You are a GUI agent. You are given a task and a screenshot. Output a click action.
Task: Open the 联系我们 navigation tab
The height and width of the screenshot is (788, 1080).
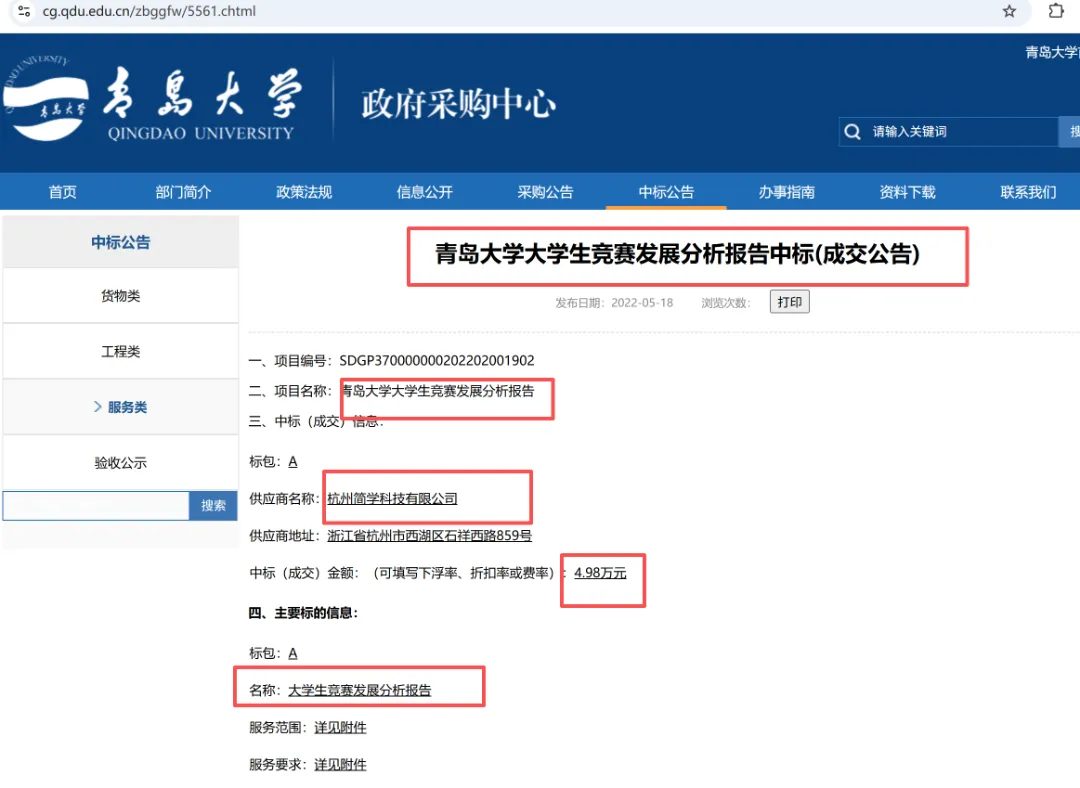tap(1028, 192)
